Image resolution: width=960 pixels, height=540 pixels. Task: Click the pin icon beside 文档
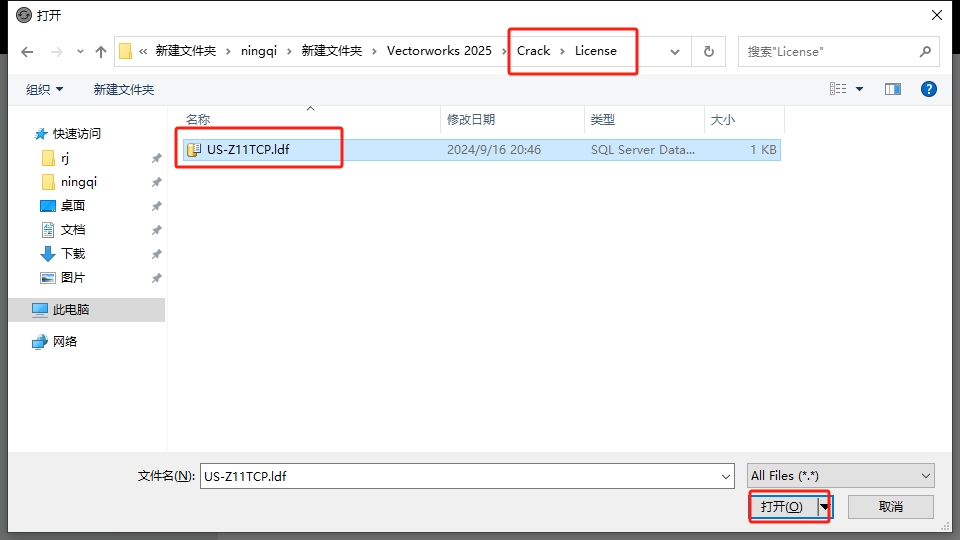157,230
